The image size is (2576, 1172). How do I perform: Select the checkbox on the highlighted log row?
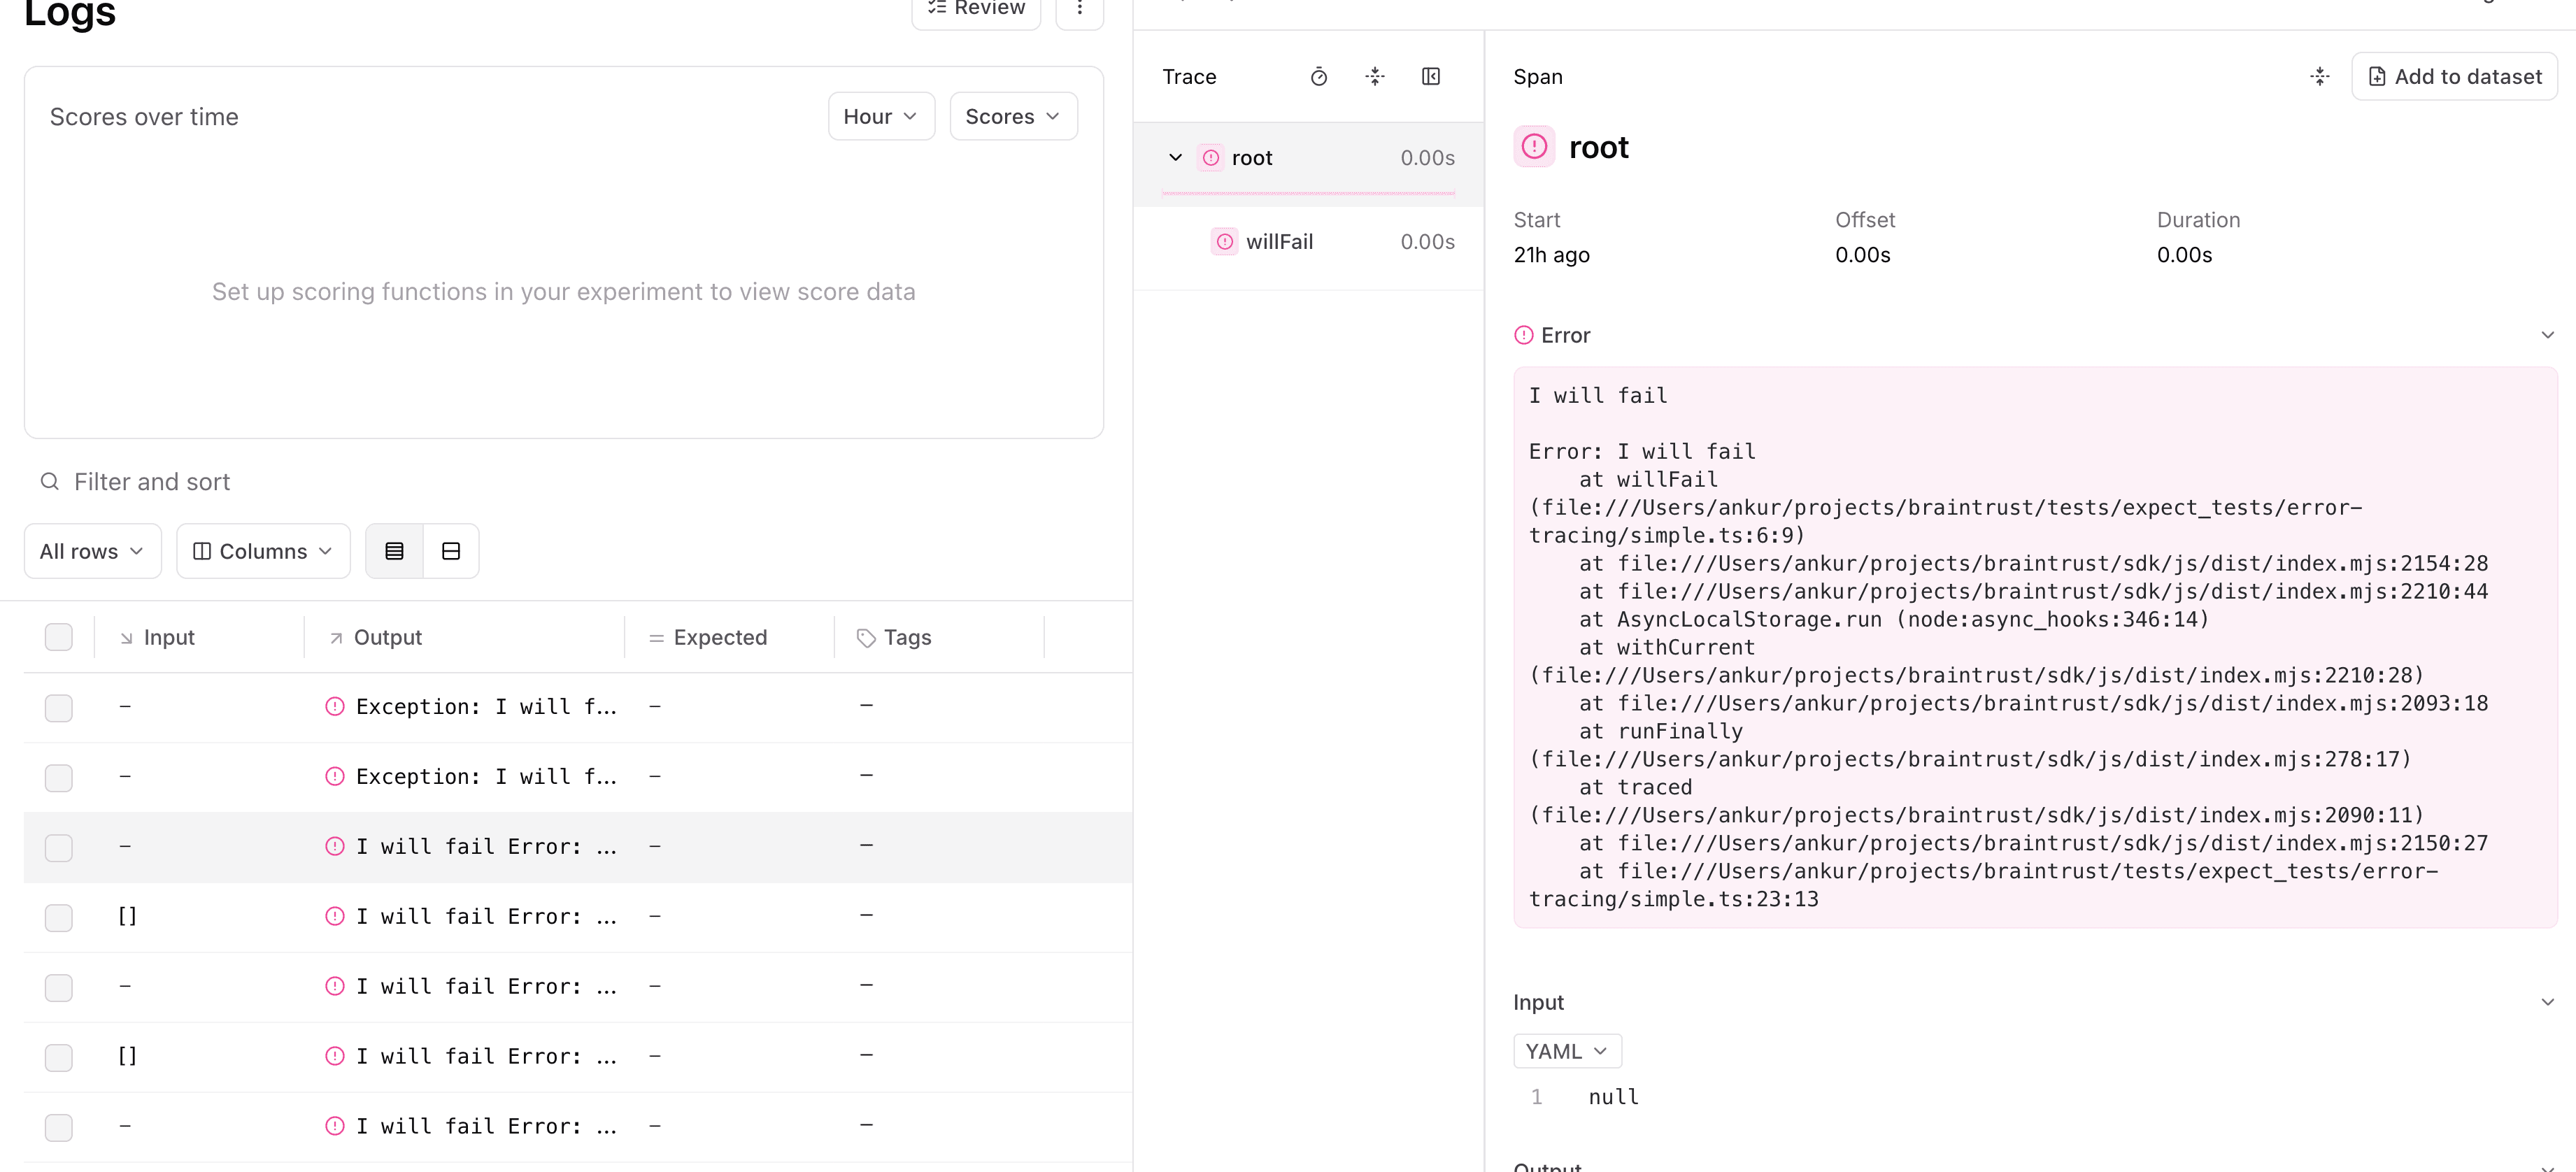59,848
